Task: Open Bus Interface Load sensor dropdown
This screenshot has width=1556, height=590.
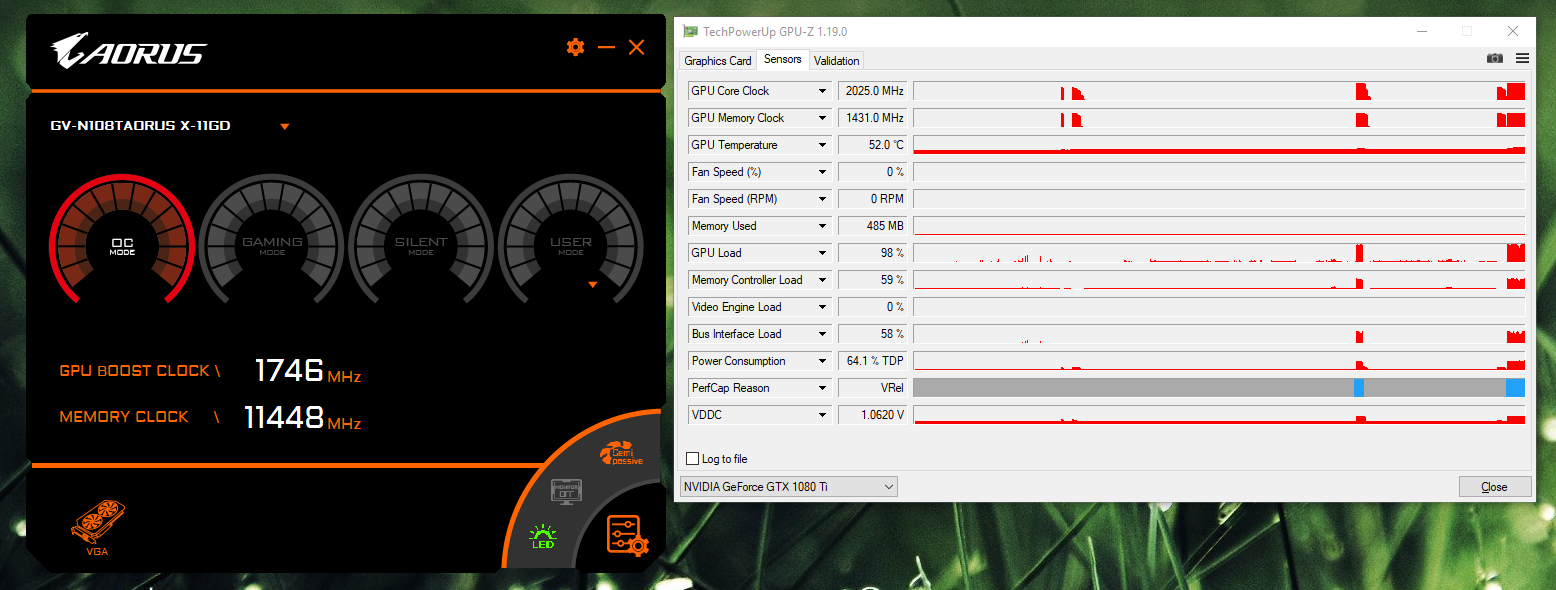Action: (822, 334)
